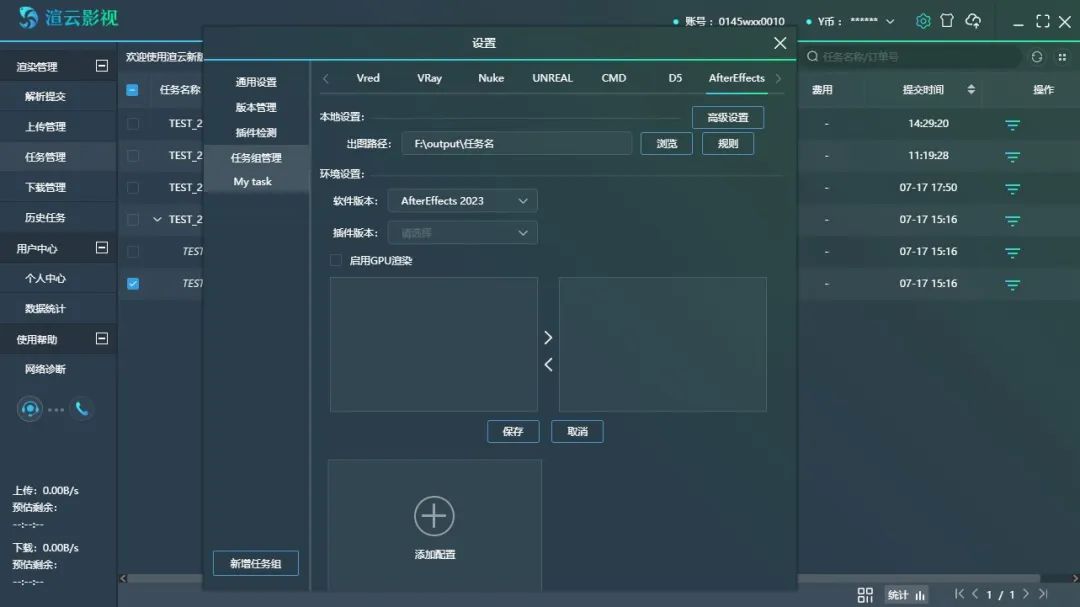The image size is (1080, 607).
Task: Collapse the 使用帮助 sidebar section
Action: [101, 338]
